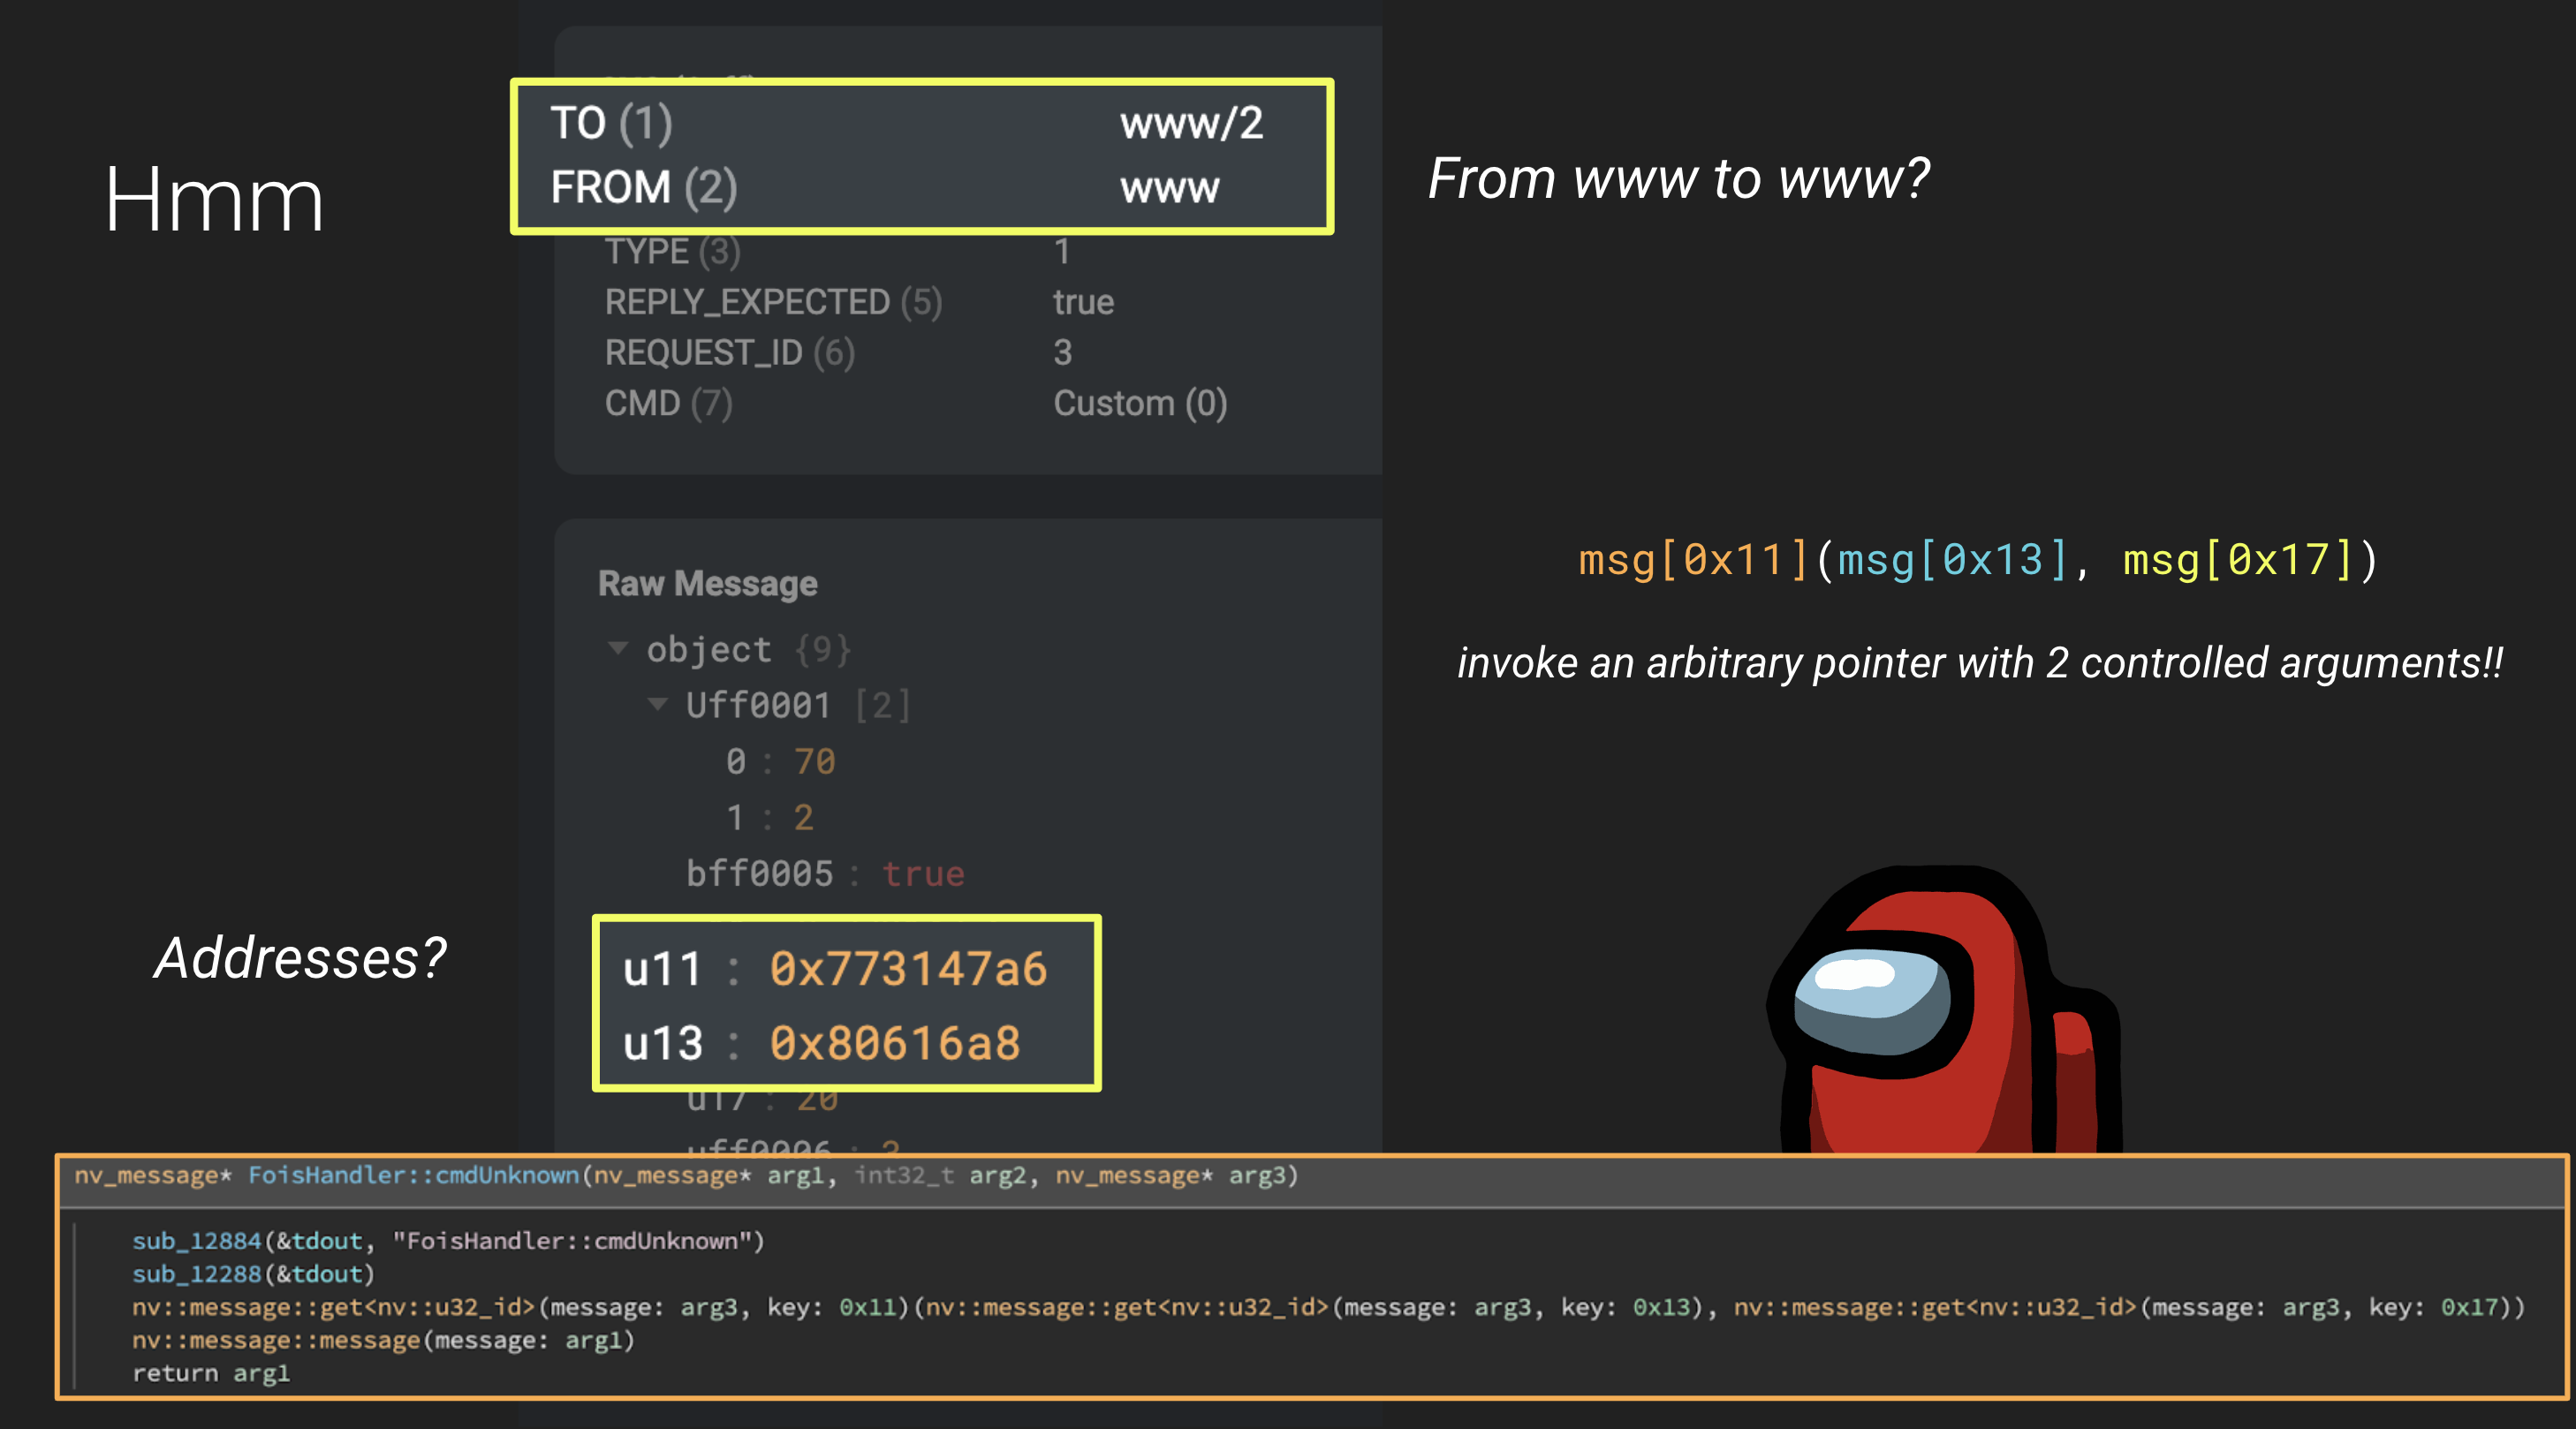Click the orange msg[0x11] expression
The image size is (2576, 1429).
click(x=1692, y=560)
